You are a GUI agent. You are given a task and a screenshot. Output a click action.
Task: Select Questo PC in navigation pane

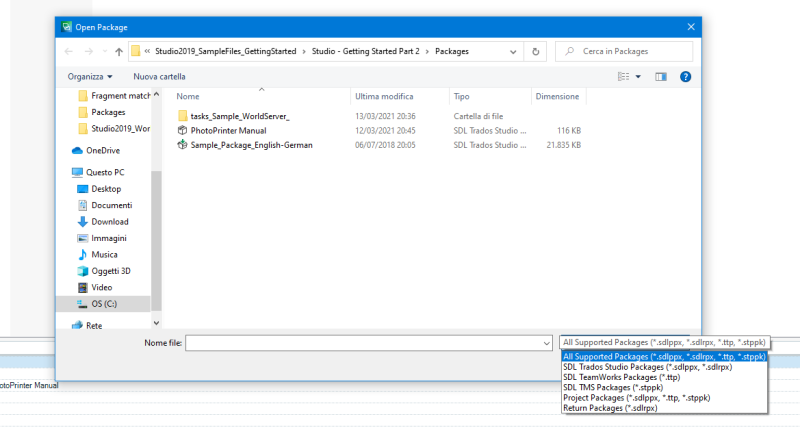(105, 172)
